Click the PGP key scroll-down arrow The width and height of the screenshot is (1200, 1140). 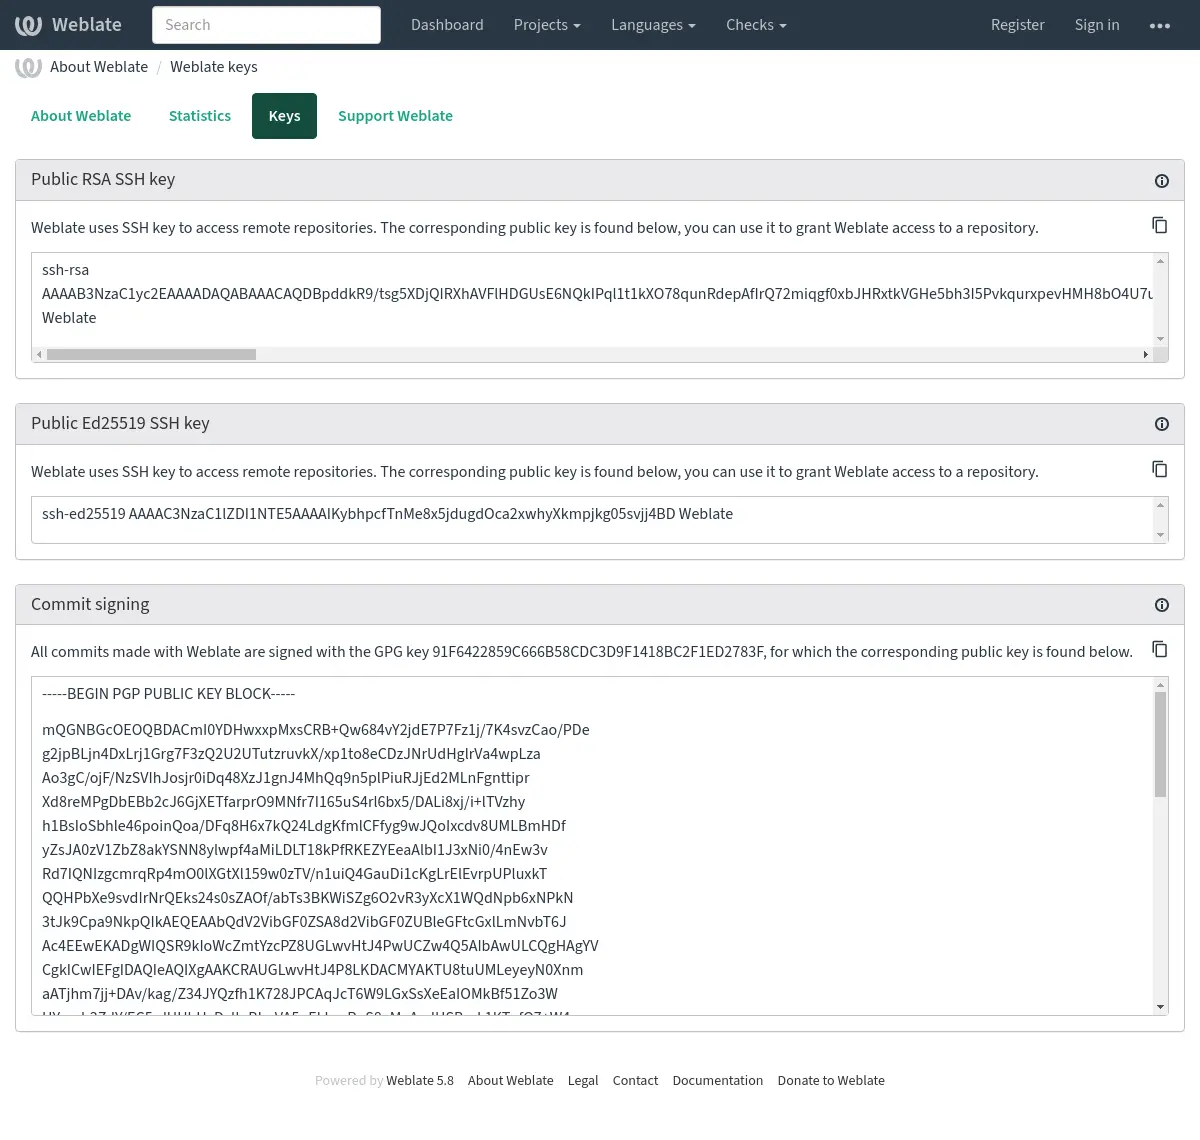[1160, 1007]
